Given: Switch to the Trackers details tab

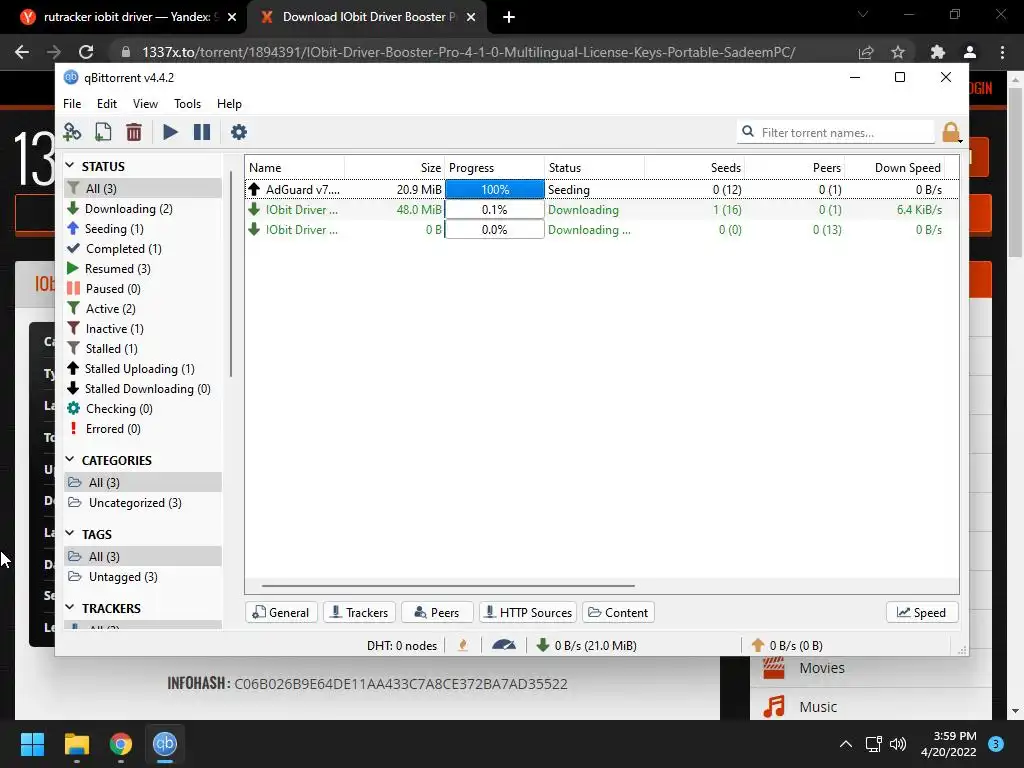Looking at the screenshot, I should coord(359,613).
